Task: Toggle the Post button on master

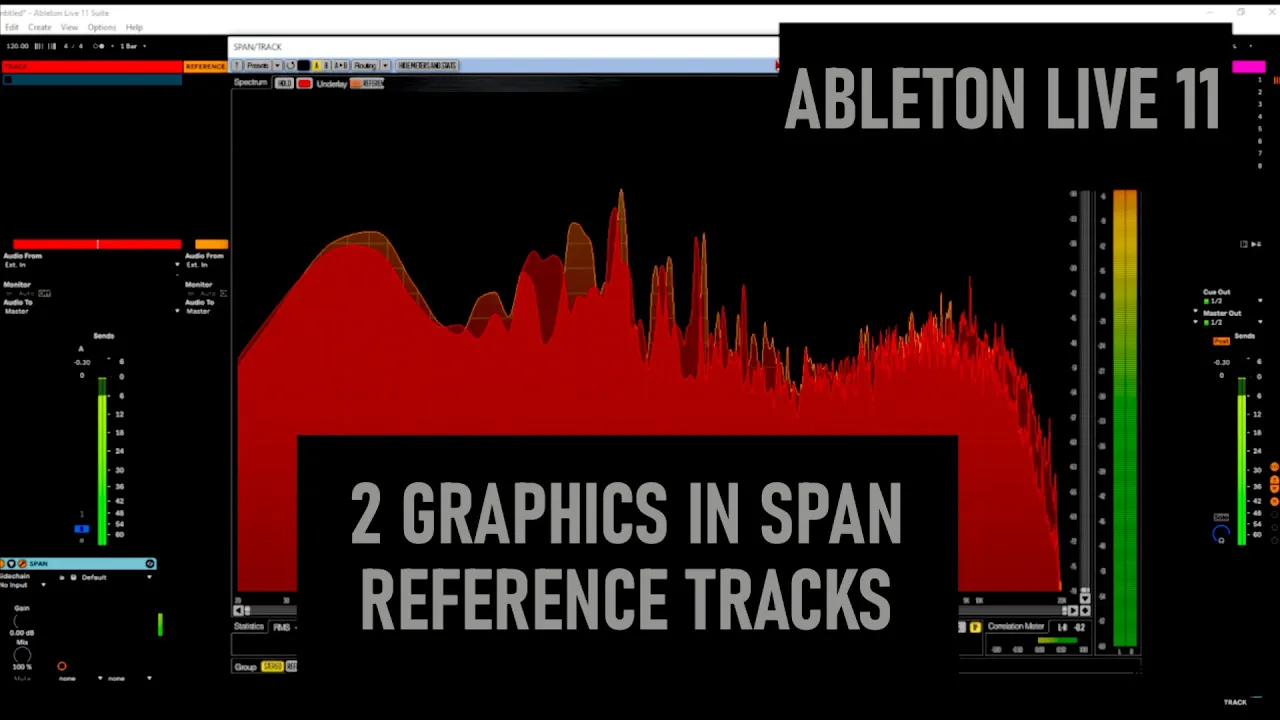Action: 1222,341
